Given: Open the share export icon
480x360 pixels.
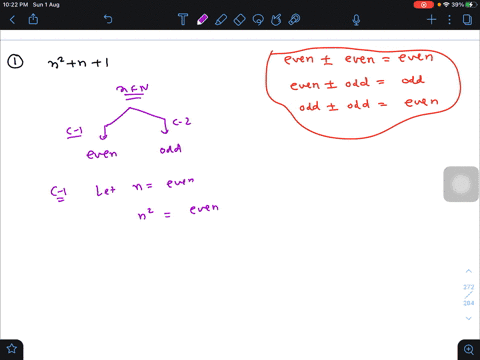Looking at the screenshot, I should pyautogui.click(x=33, y=19).
